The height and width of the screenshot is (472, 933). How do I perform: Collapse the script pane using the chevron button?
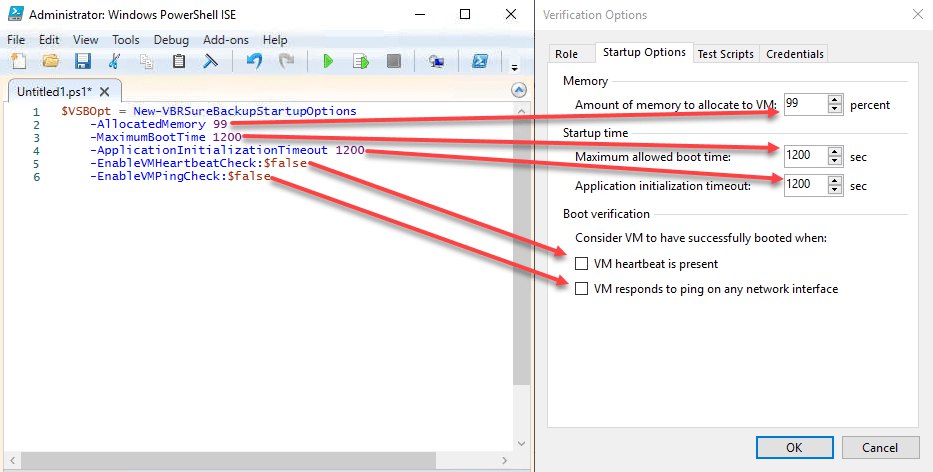tap(519, 90)
